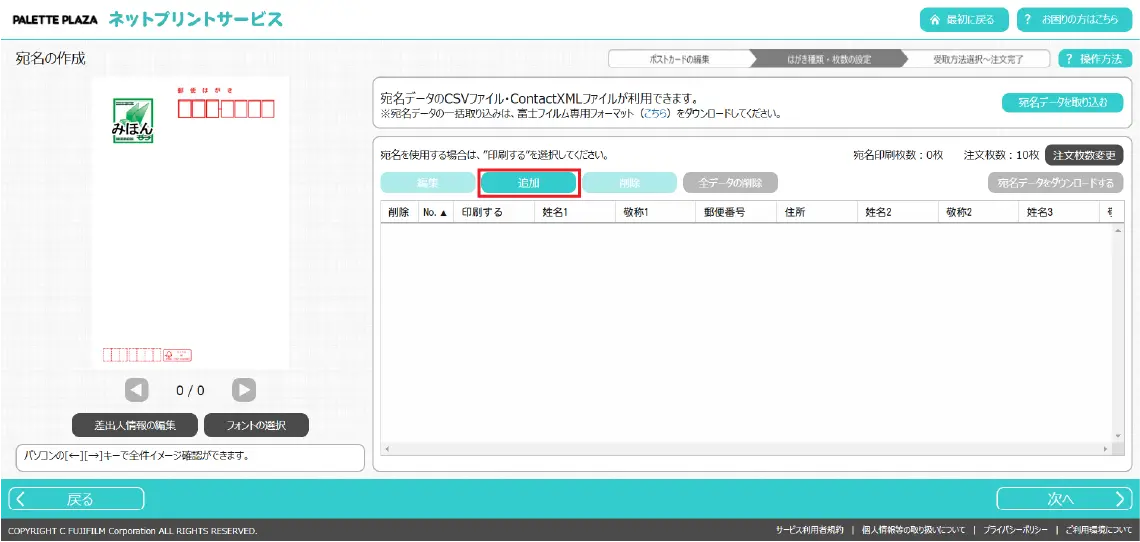Click the 郵便番号 column header
Viewport: 1140px width, 542px height.
tap(724, 212)
